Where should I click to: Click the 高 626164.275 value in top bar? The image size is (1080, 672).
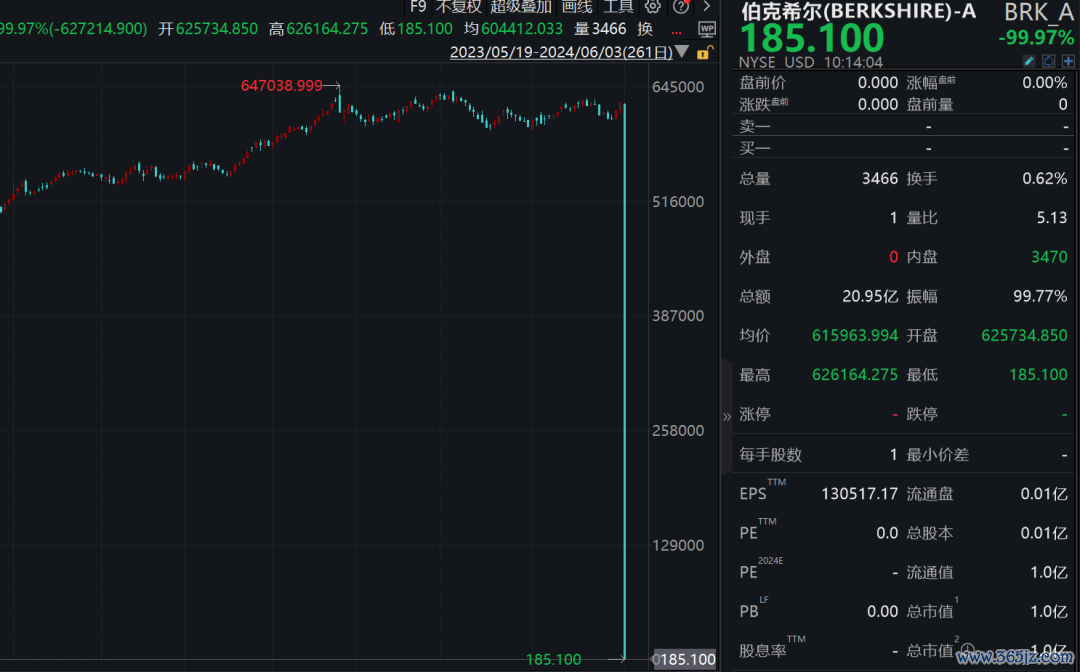318,29
